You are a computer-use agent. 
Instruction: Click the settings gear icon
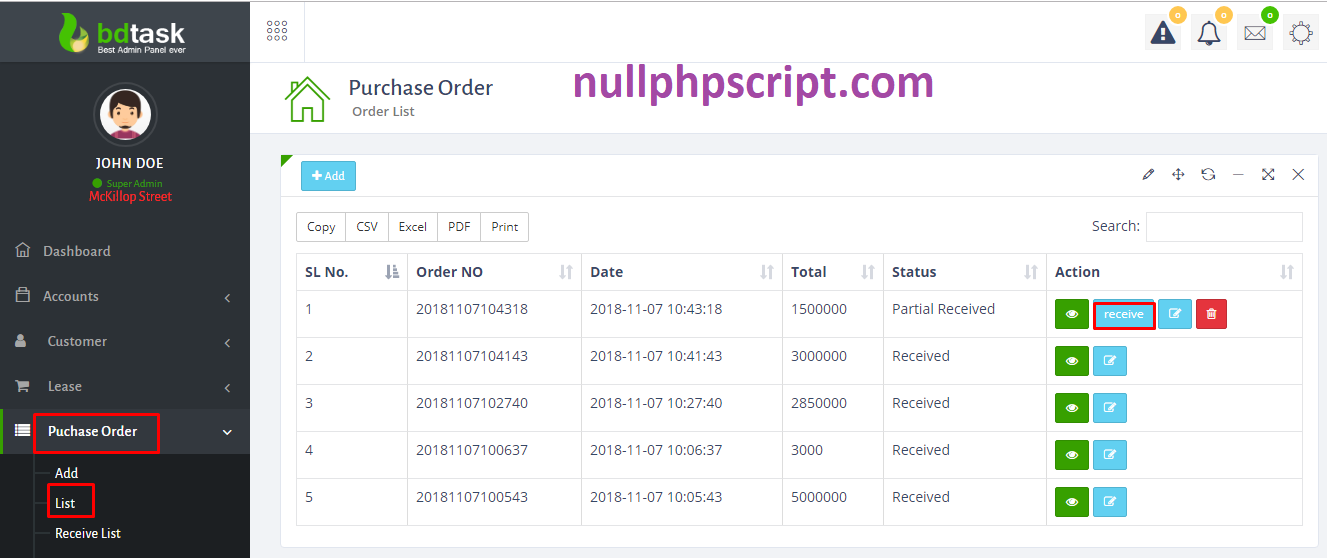pos(1301,33)
